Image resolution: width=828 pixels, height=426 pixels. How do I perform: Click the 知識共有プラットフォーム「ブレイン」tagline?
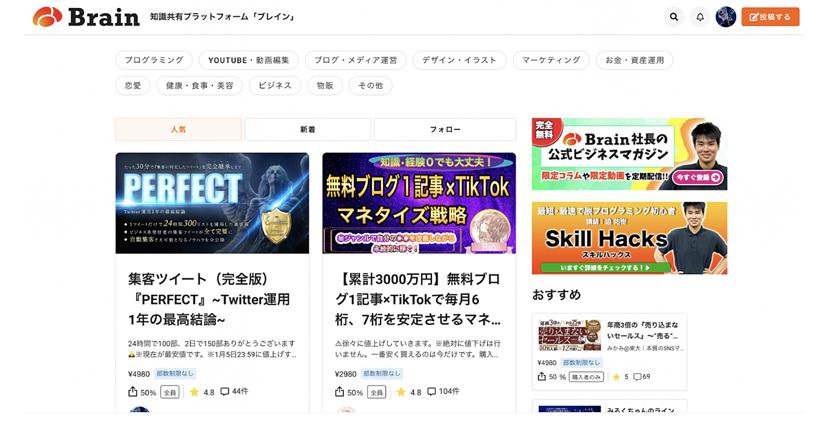pos(222,17)
